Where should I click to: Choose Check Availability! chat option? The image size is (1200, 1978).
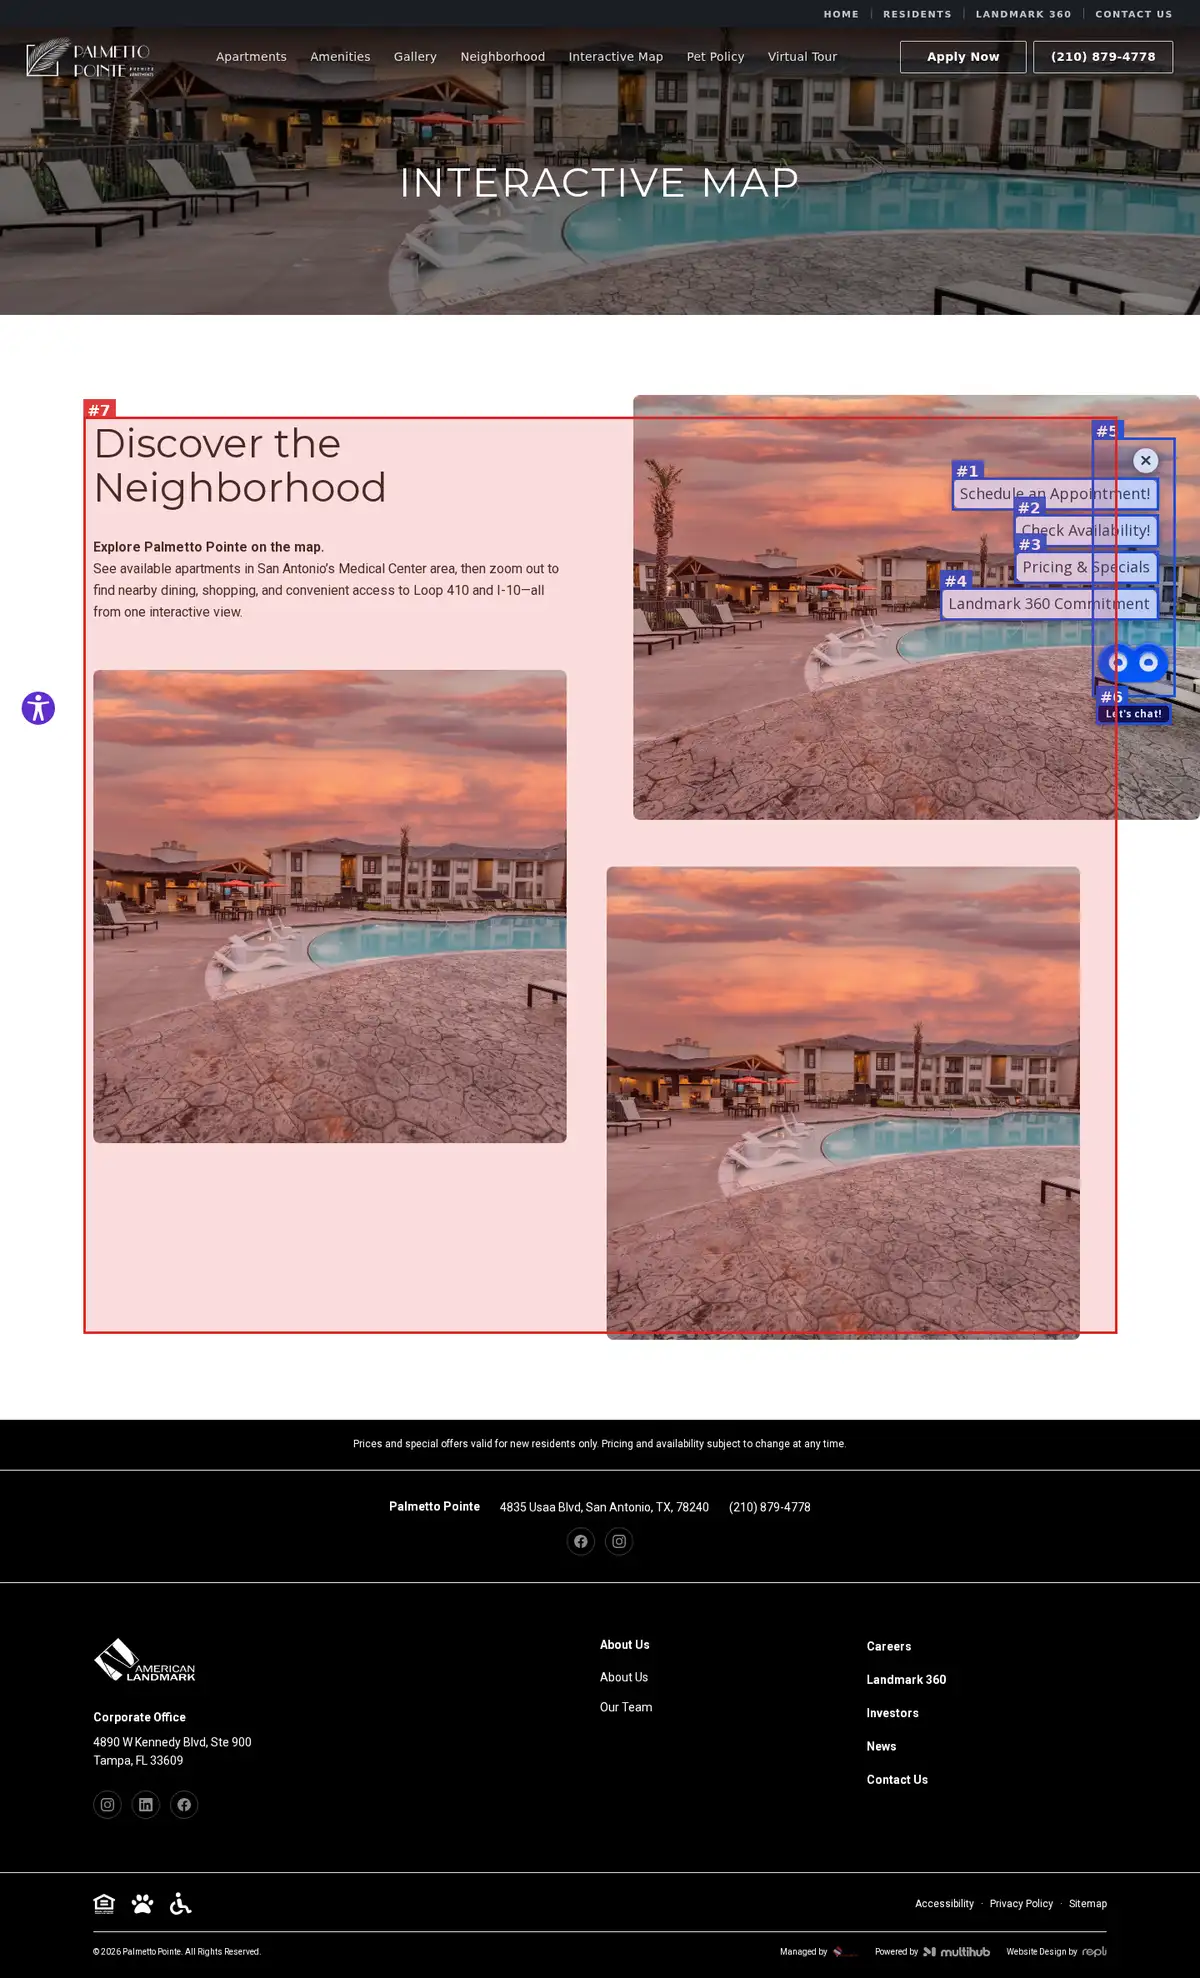(x=1086, y=531)
